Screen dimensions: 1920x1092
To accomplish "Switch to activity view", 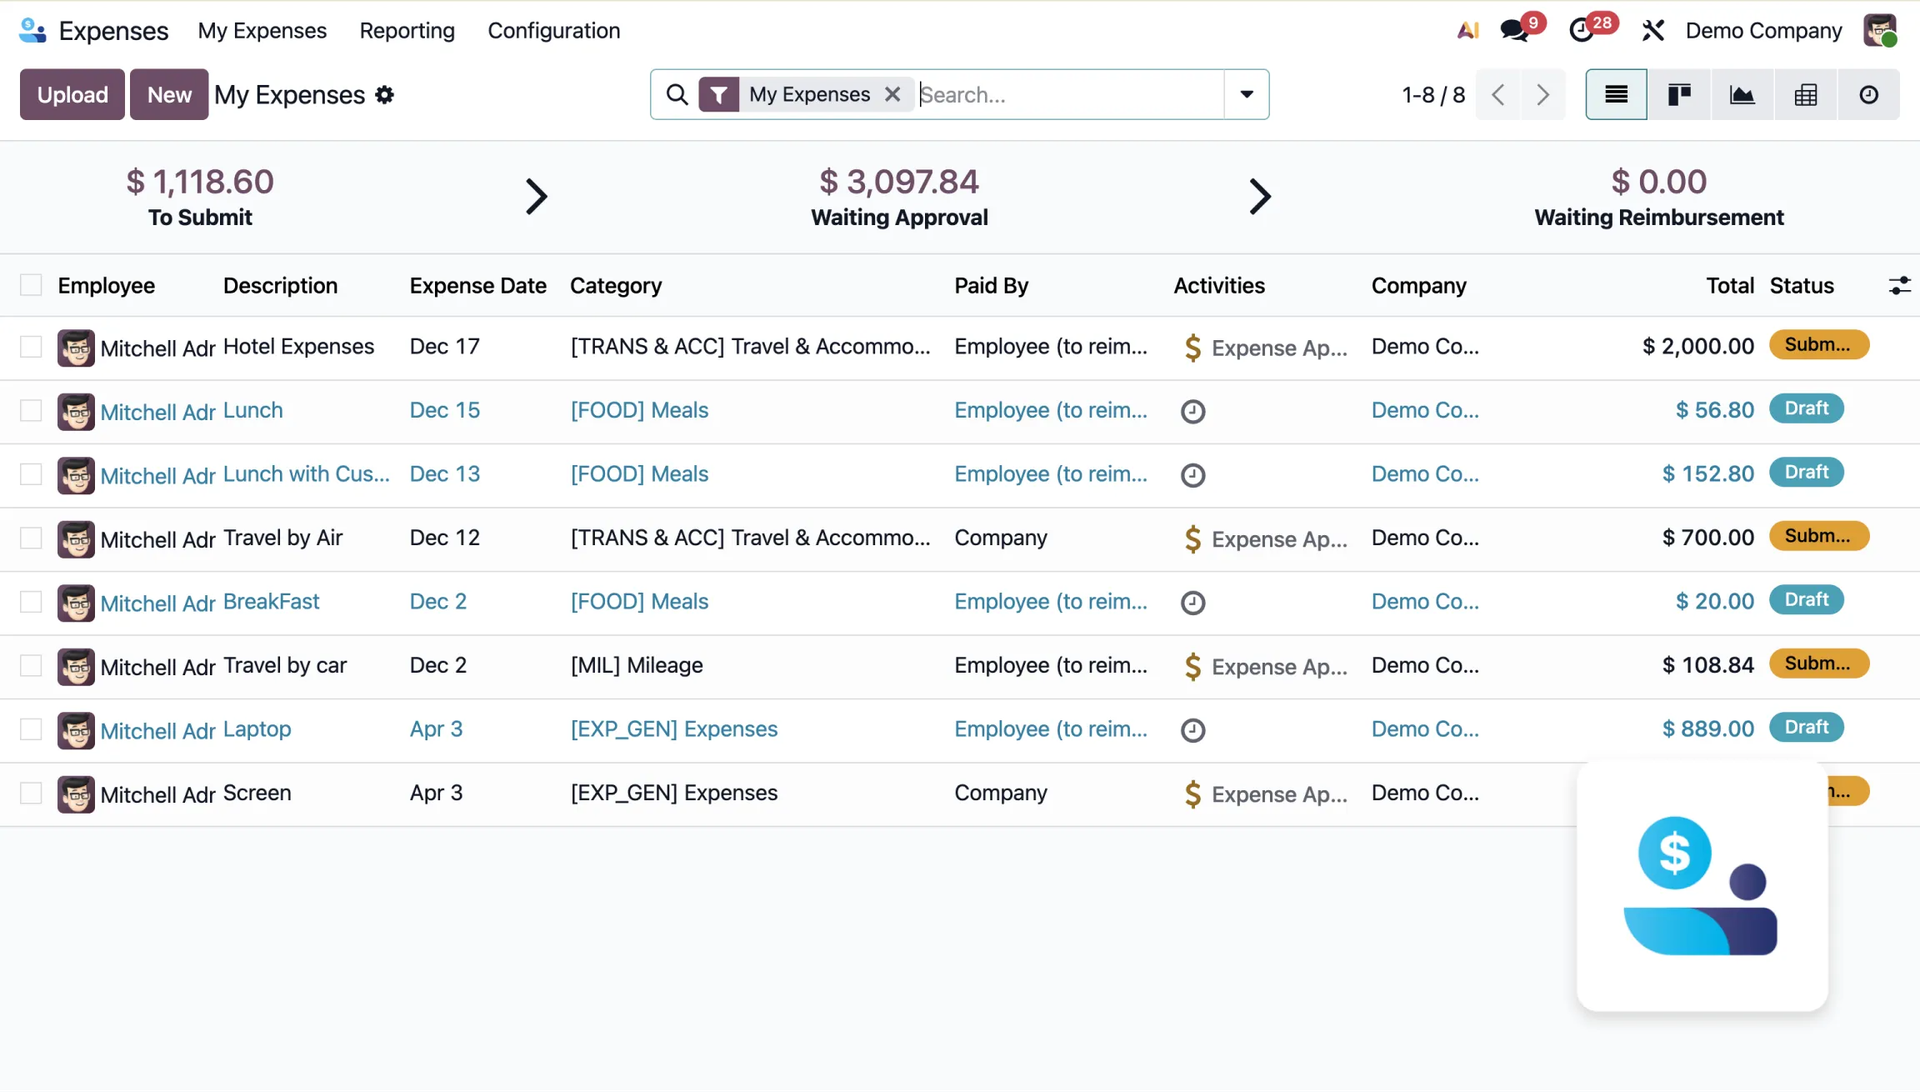I will [x=1868, y=95].
